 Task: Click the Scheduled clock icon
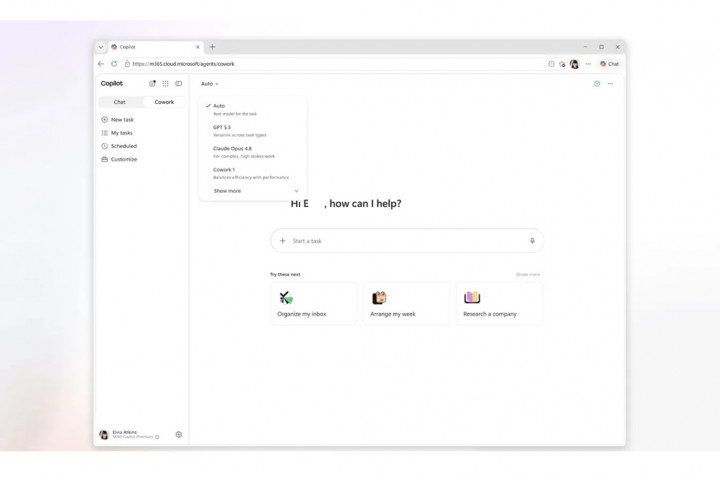click(x=104, y=146)
